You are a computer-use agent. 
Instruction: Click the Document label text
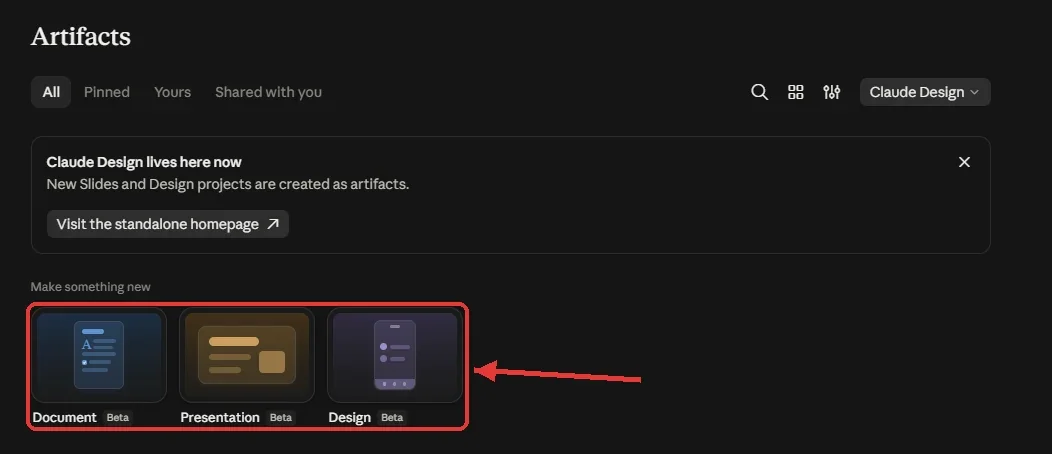(x=64, y=417)
